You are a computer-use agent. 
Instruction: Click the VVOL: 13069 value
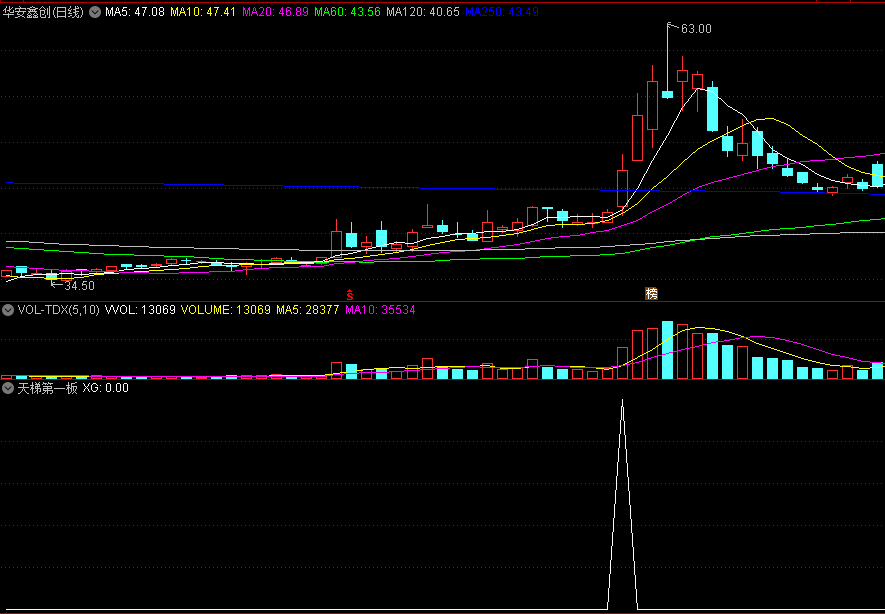[141, 309]
